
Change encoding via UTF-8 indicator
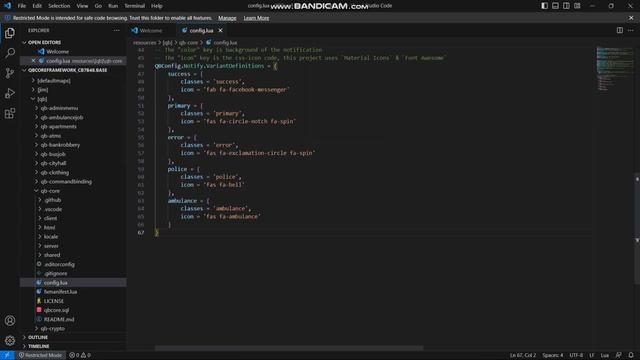click(576, 355)
